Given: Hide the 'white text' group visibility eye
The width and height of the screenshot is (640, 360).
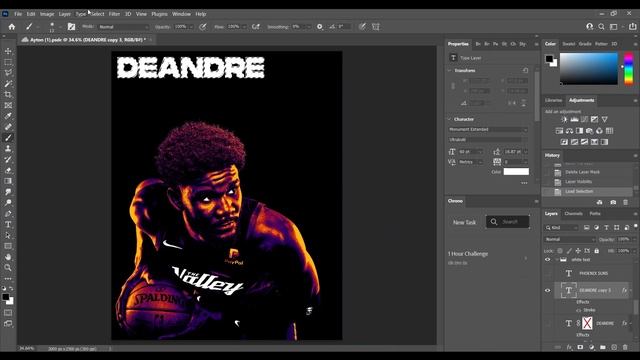Looking at the screenshot, I should [x=548, y=260].
